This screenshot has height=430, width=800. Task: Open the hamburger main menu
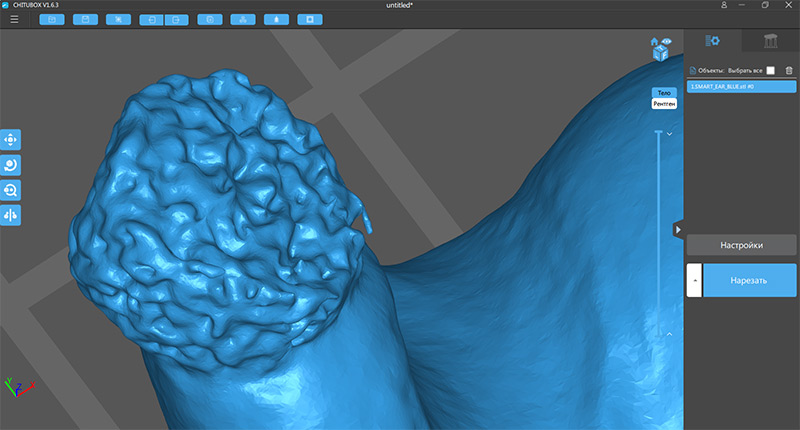coord(13,19)
